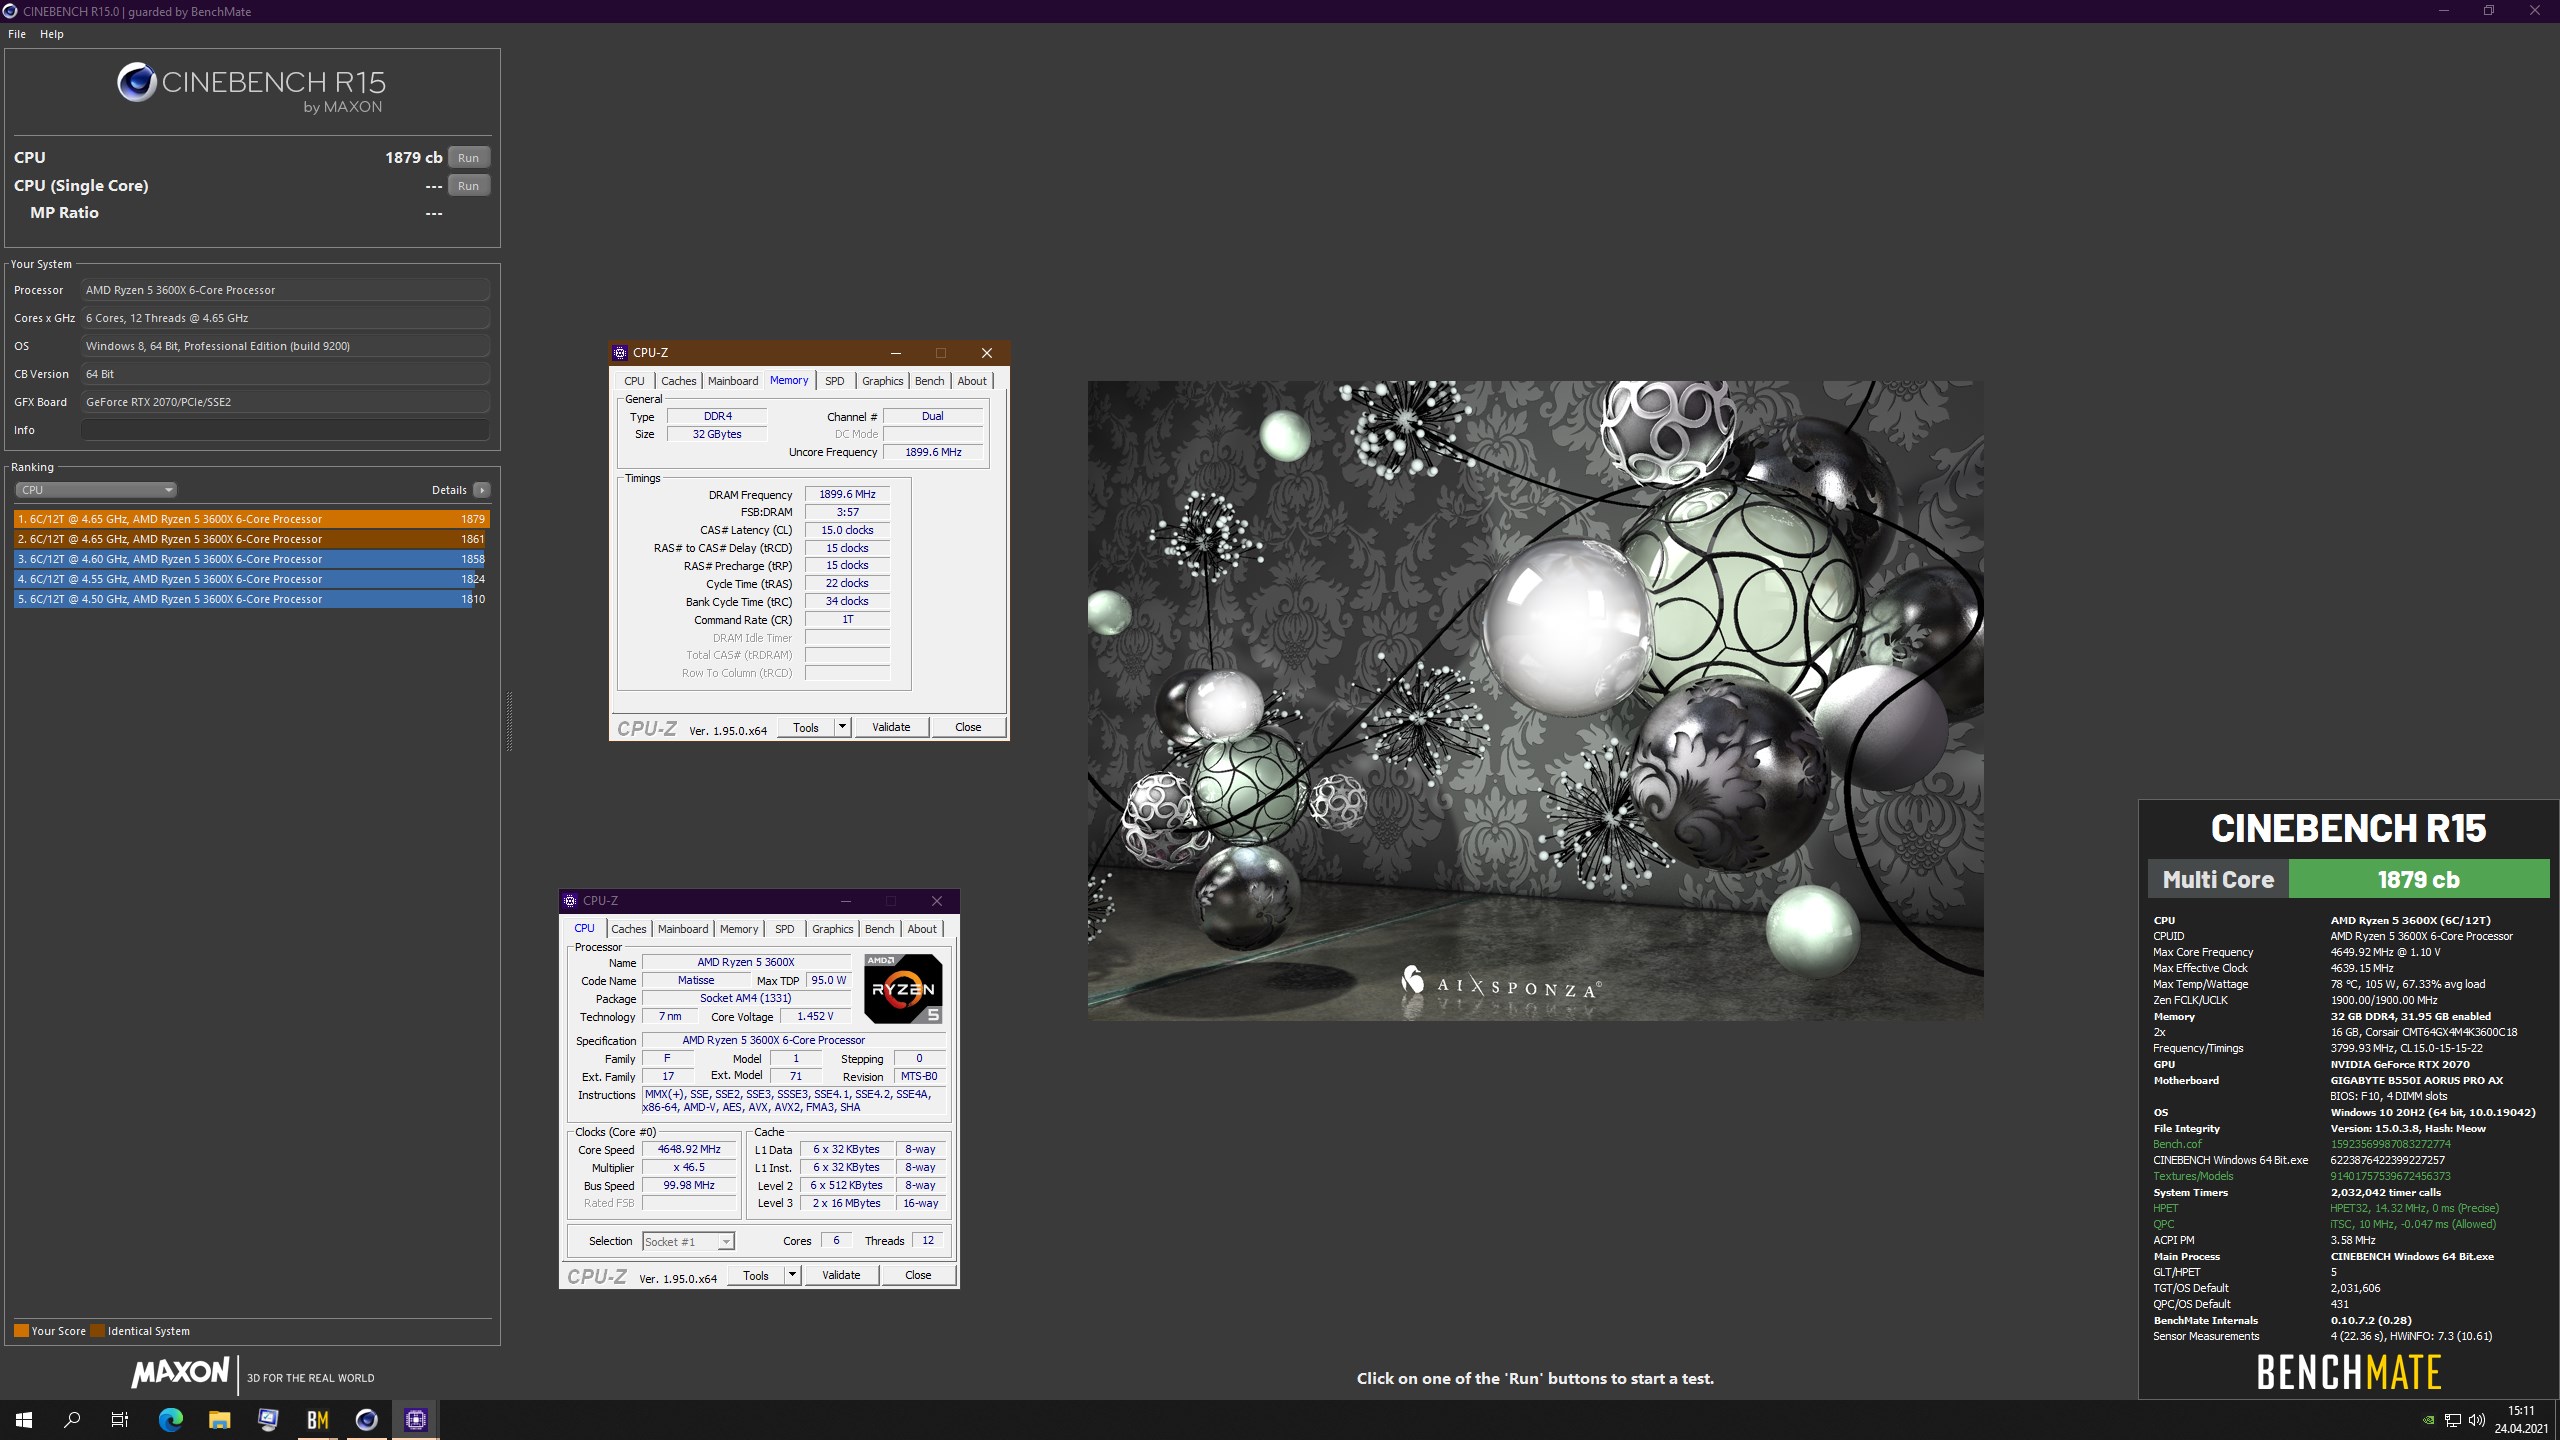This screenshot has height=1440, width=2560.
Task: Switch to Cinebench taskbar icon
Action: 366,1419
